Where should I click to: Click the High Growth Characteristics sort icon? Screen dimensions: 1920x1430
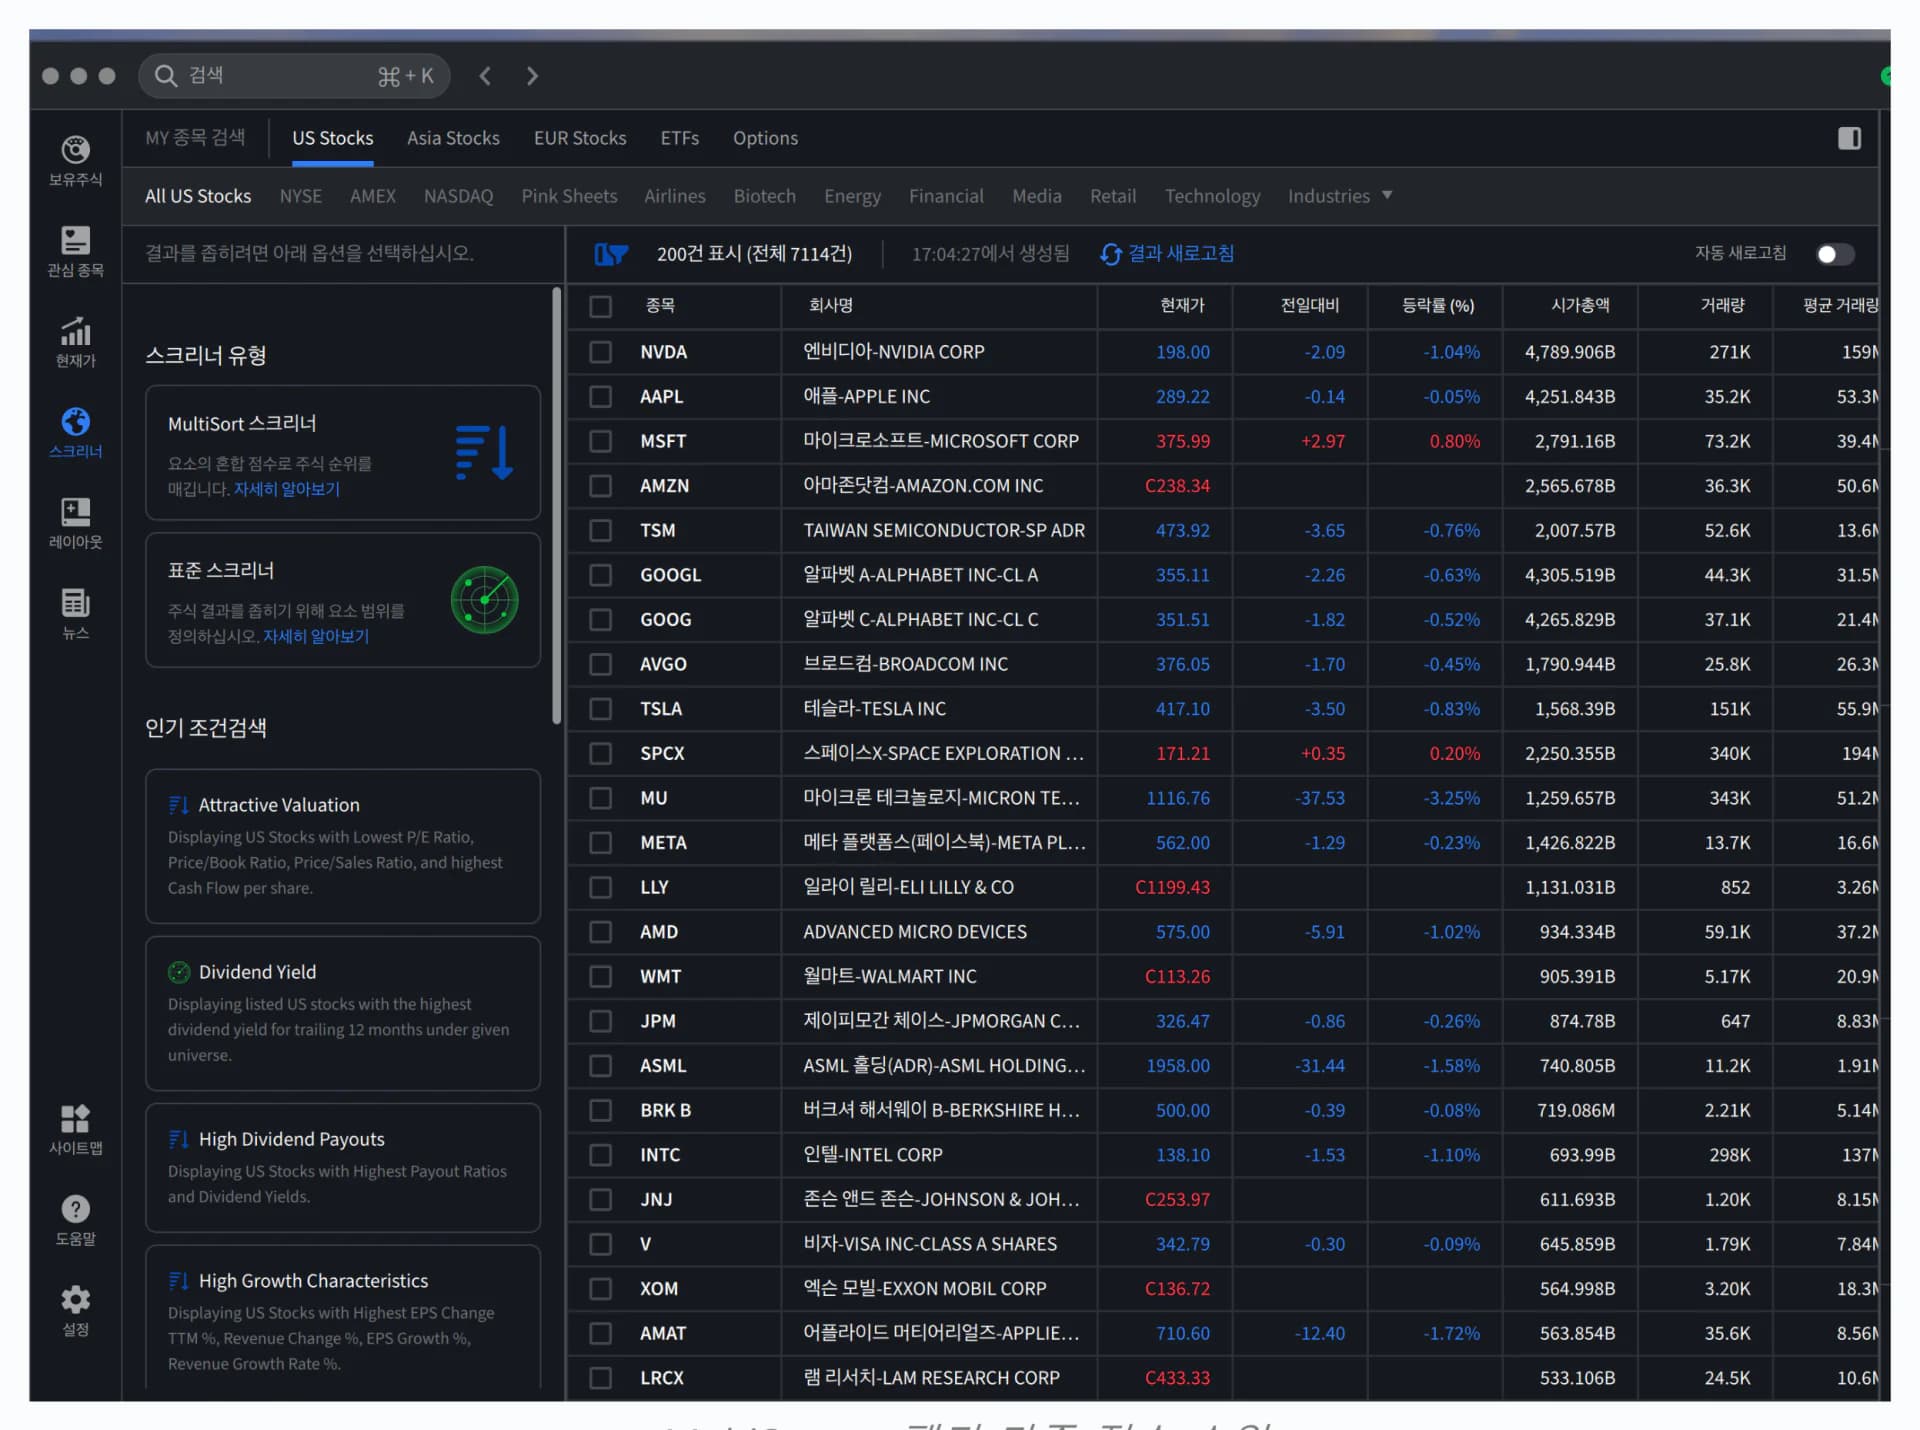(179, 1281)
